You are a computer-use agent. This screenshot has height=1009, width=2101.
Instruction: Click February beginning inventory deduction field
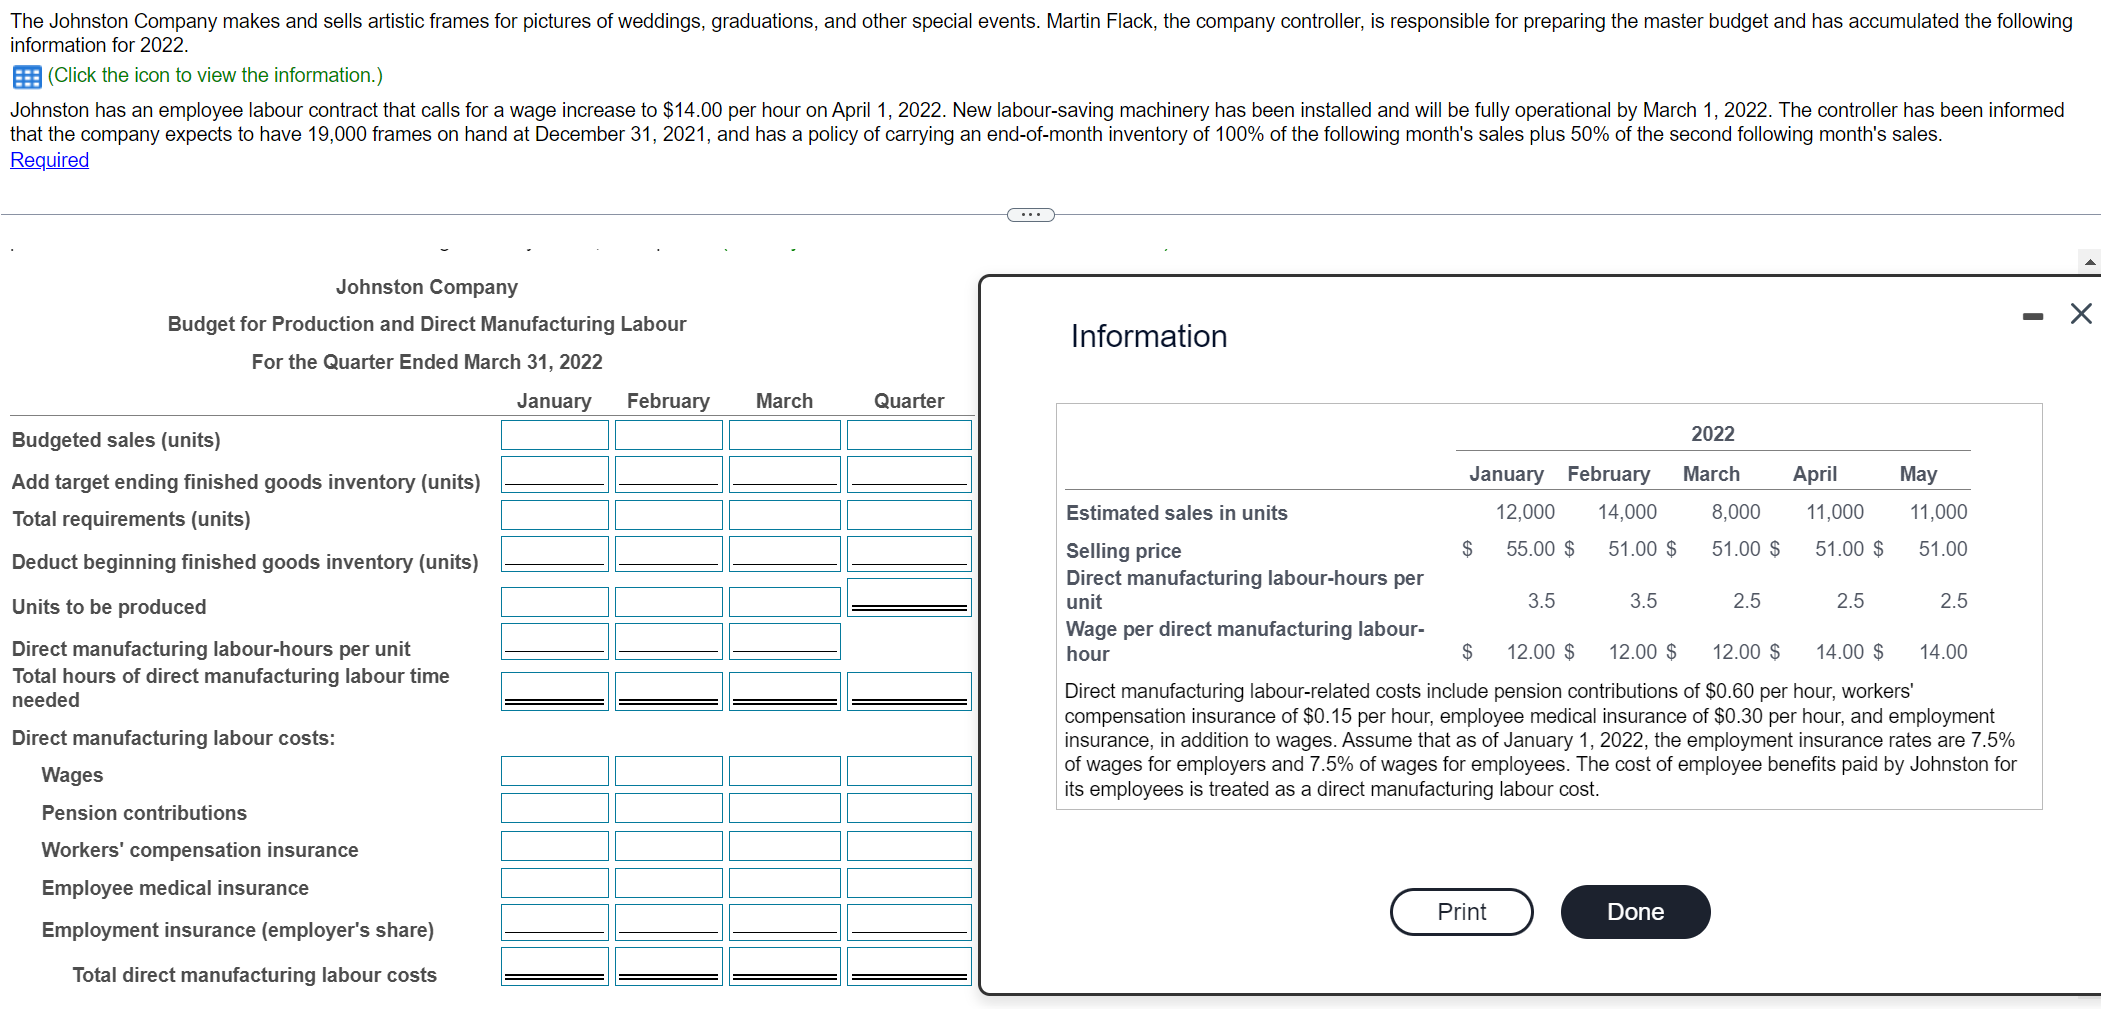(669, 554)
